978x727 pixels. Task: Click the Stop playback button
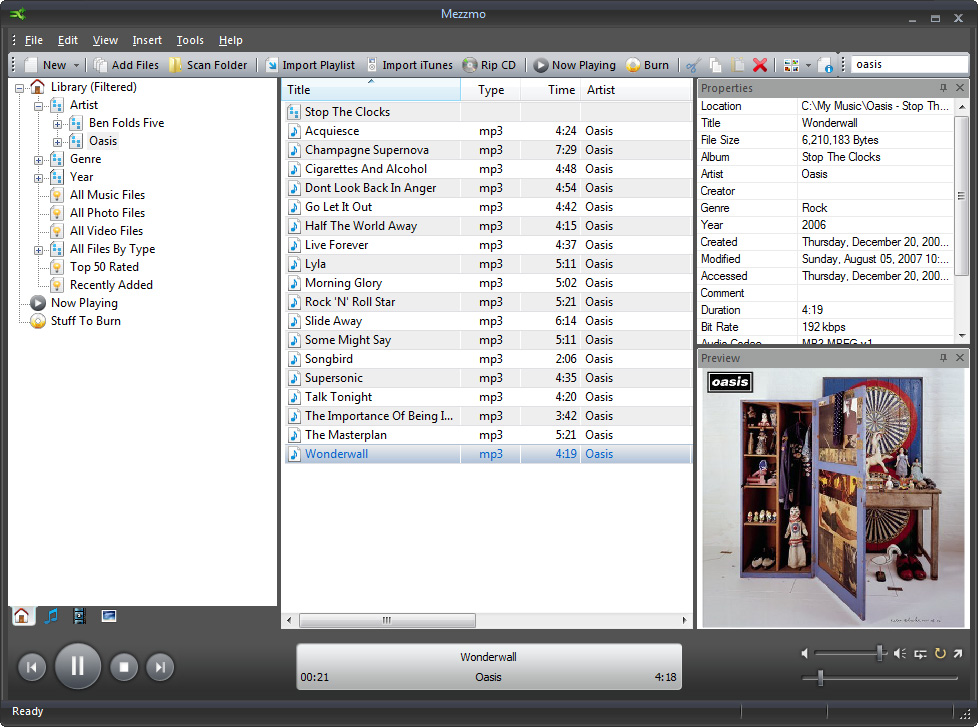point(124,667)
